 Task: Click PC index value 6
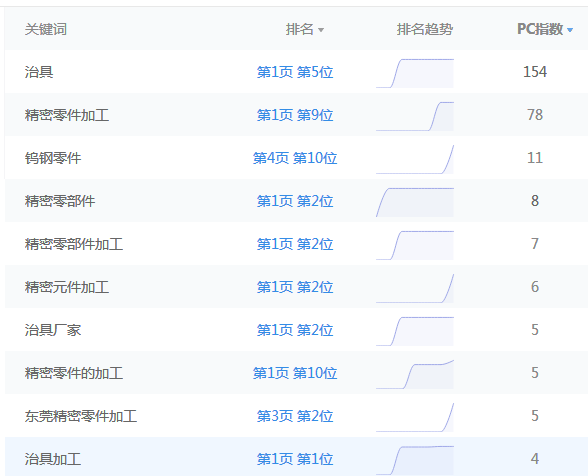point(535,287)
